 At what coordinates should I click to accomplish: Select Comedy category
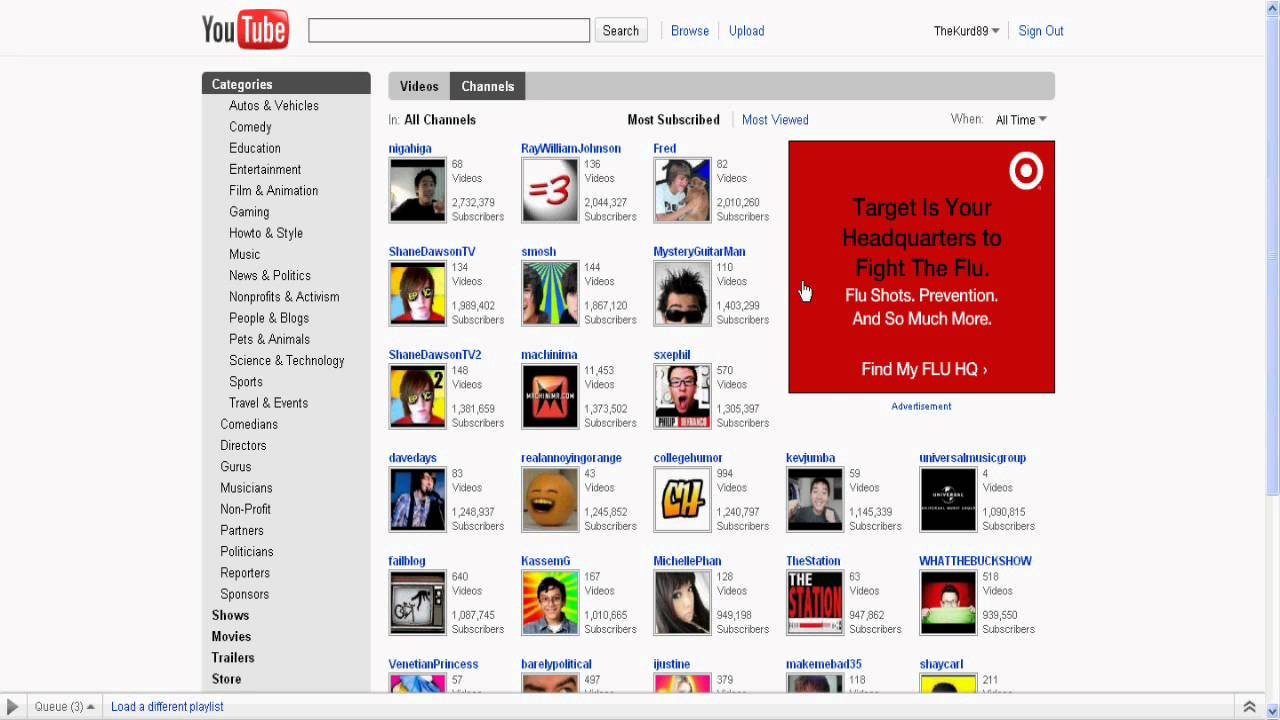[x=250, y=127]
